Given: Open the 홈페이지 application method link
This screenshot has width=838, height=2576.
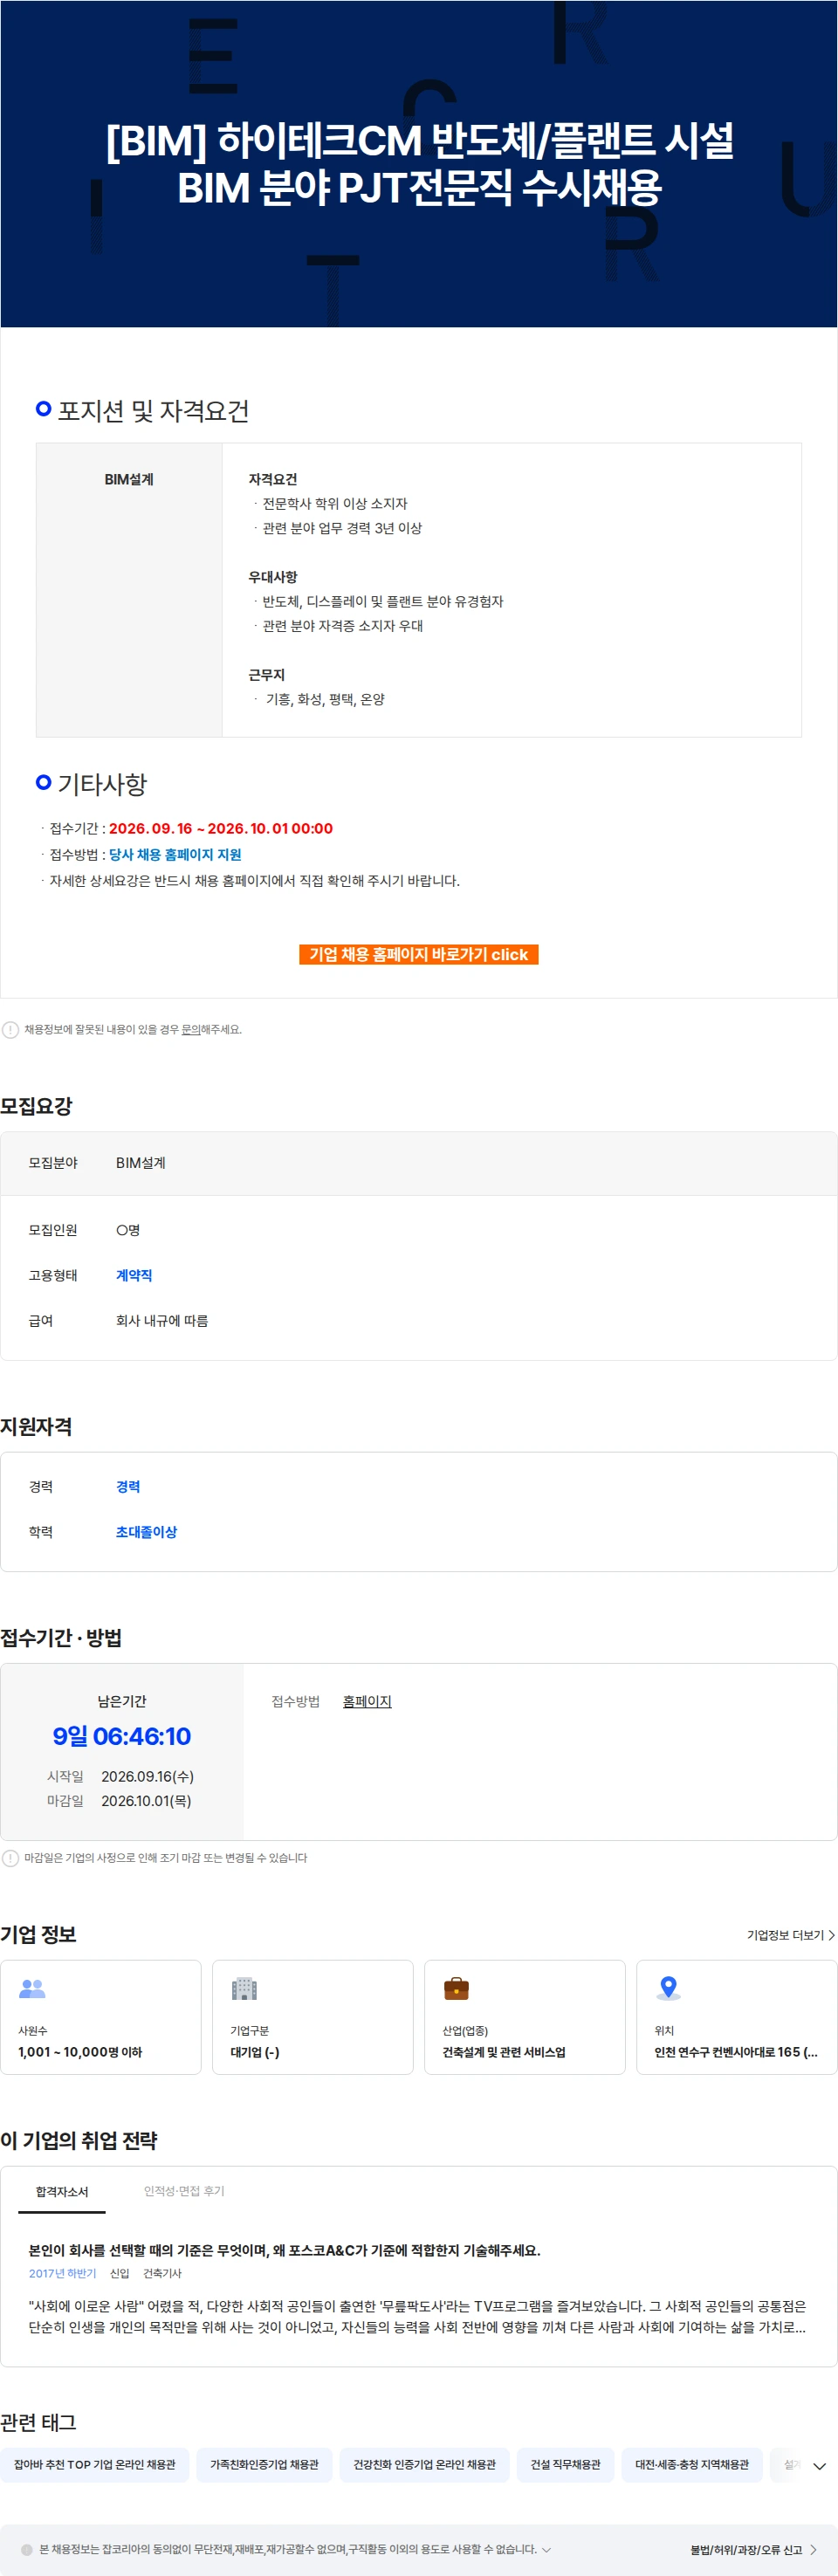Looking at the screenshot, I should point(367,1701).
